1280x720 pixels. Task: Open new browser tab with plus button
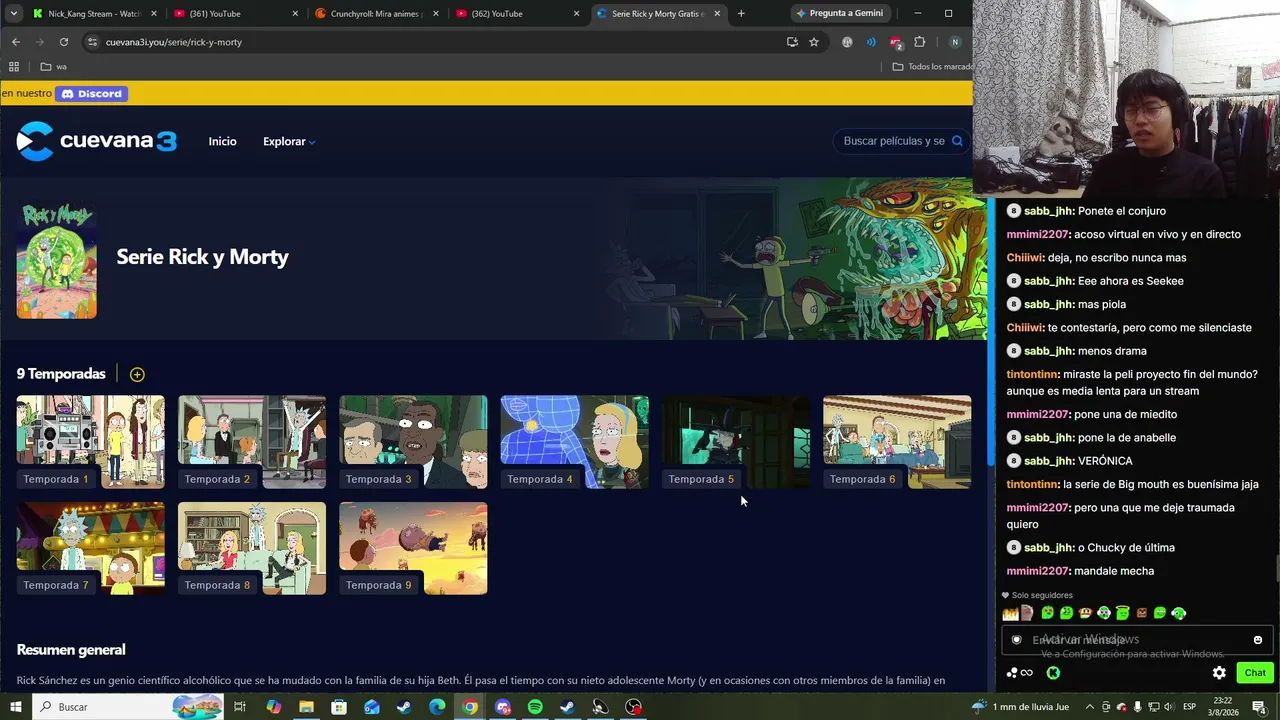[741, 14]
